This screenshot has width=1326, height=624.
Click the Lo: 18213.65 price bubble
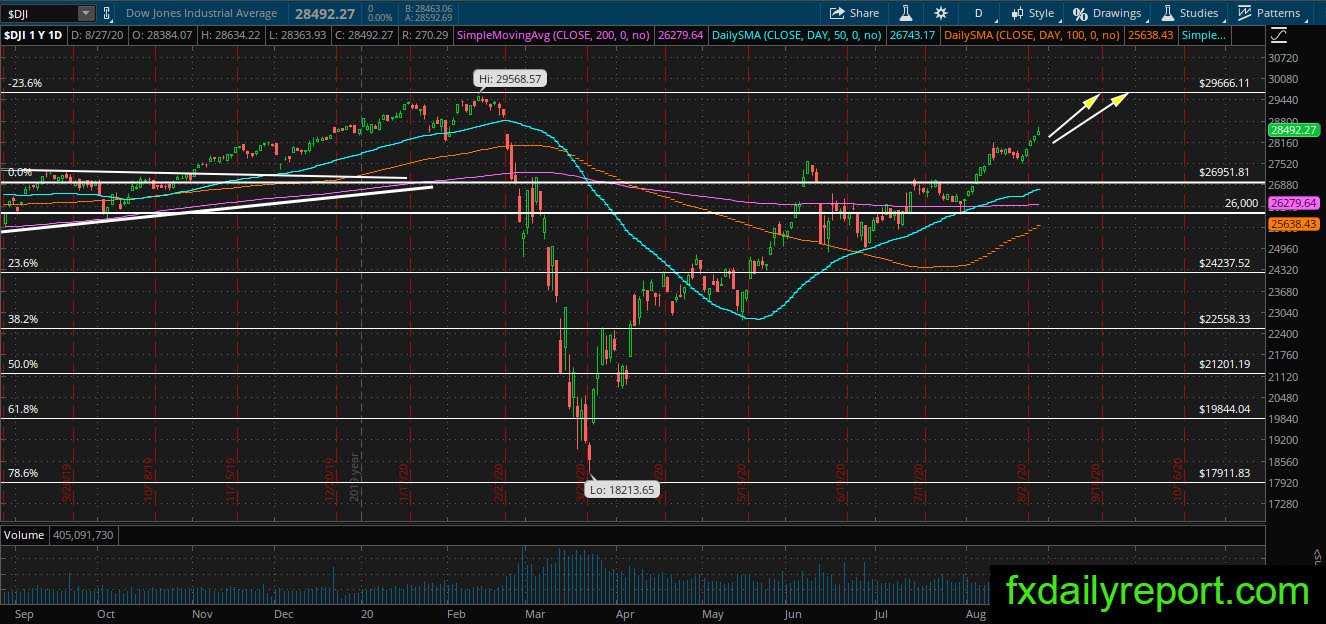point(623,490)
